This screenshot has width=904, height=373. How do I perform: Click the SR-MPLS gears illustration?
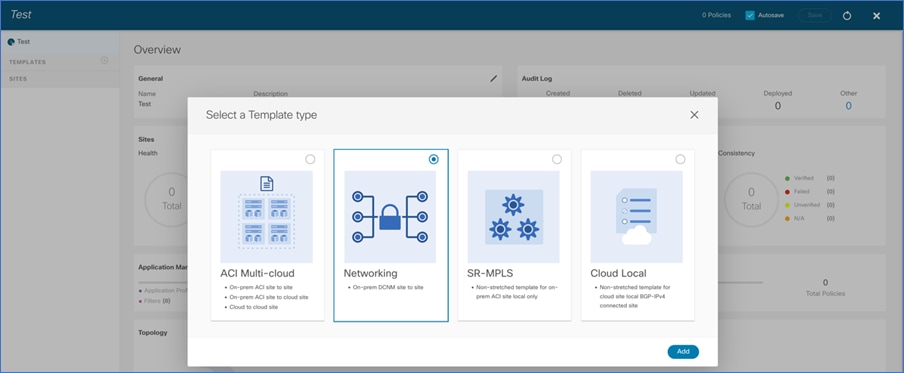[513, 217]
